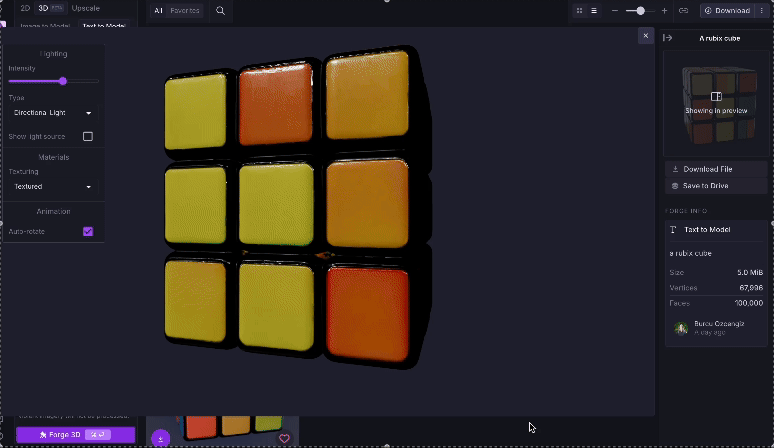This screenshot has width=774, height=448.
Task: Click the Faces count '100,000'
Action: tap(748, 303)
